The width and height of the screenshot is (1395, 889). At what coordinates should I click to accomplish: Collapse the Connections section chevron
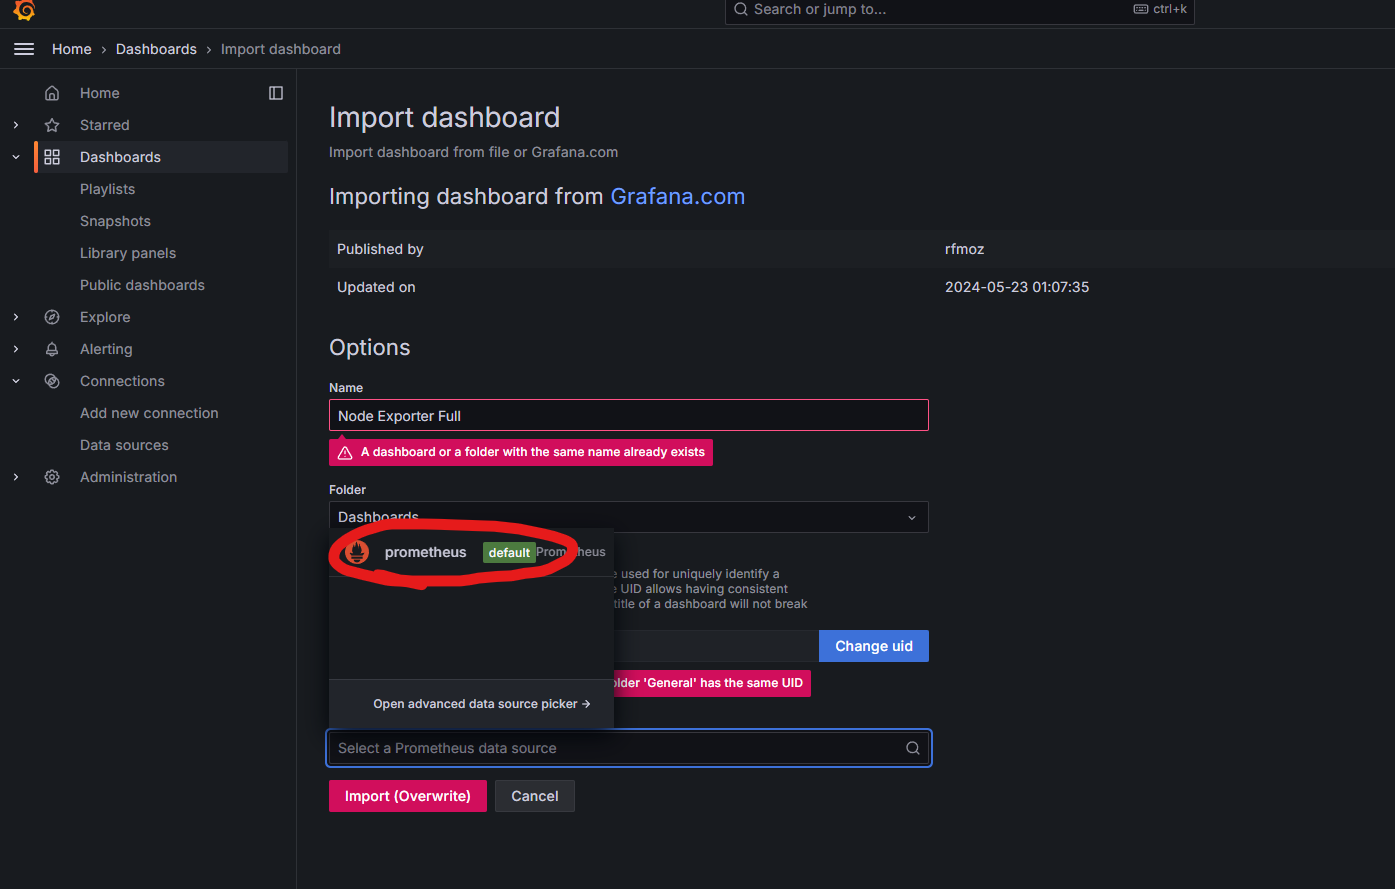pyautogui.click(x=15, y=380)
